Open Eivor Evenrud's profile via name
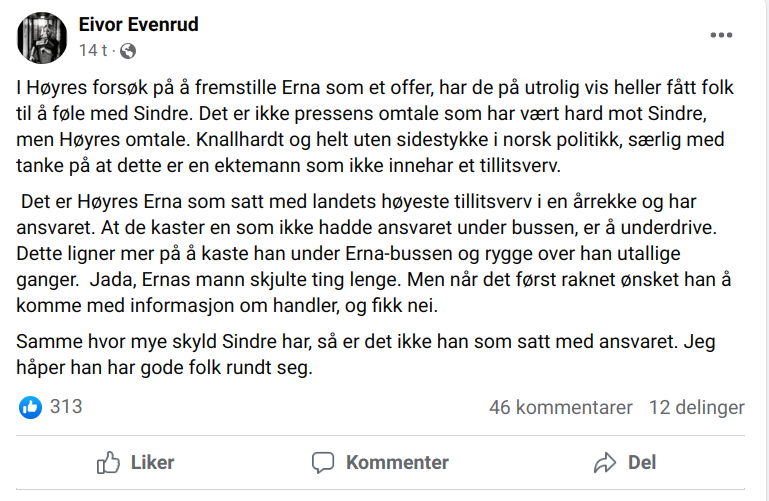This screenshot has width=769, height=501. pos(141,24)
